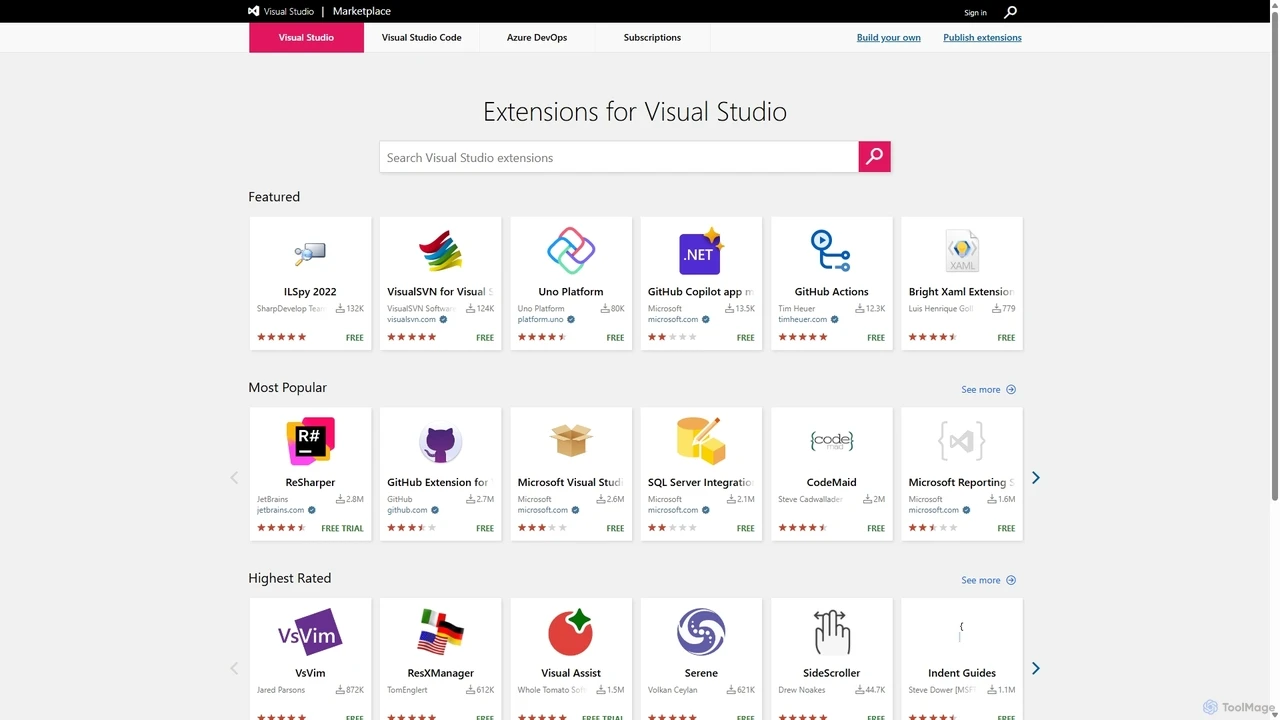Open the Microsoft Visual Studio Installer box icon
The image size is (1280, 720).
click(x=571, y=440)
